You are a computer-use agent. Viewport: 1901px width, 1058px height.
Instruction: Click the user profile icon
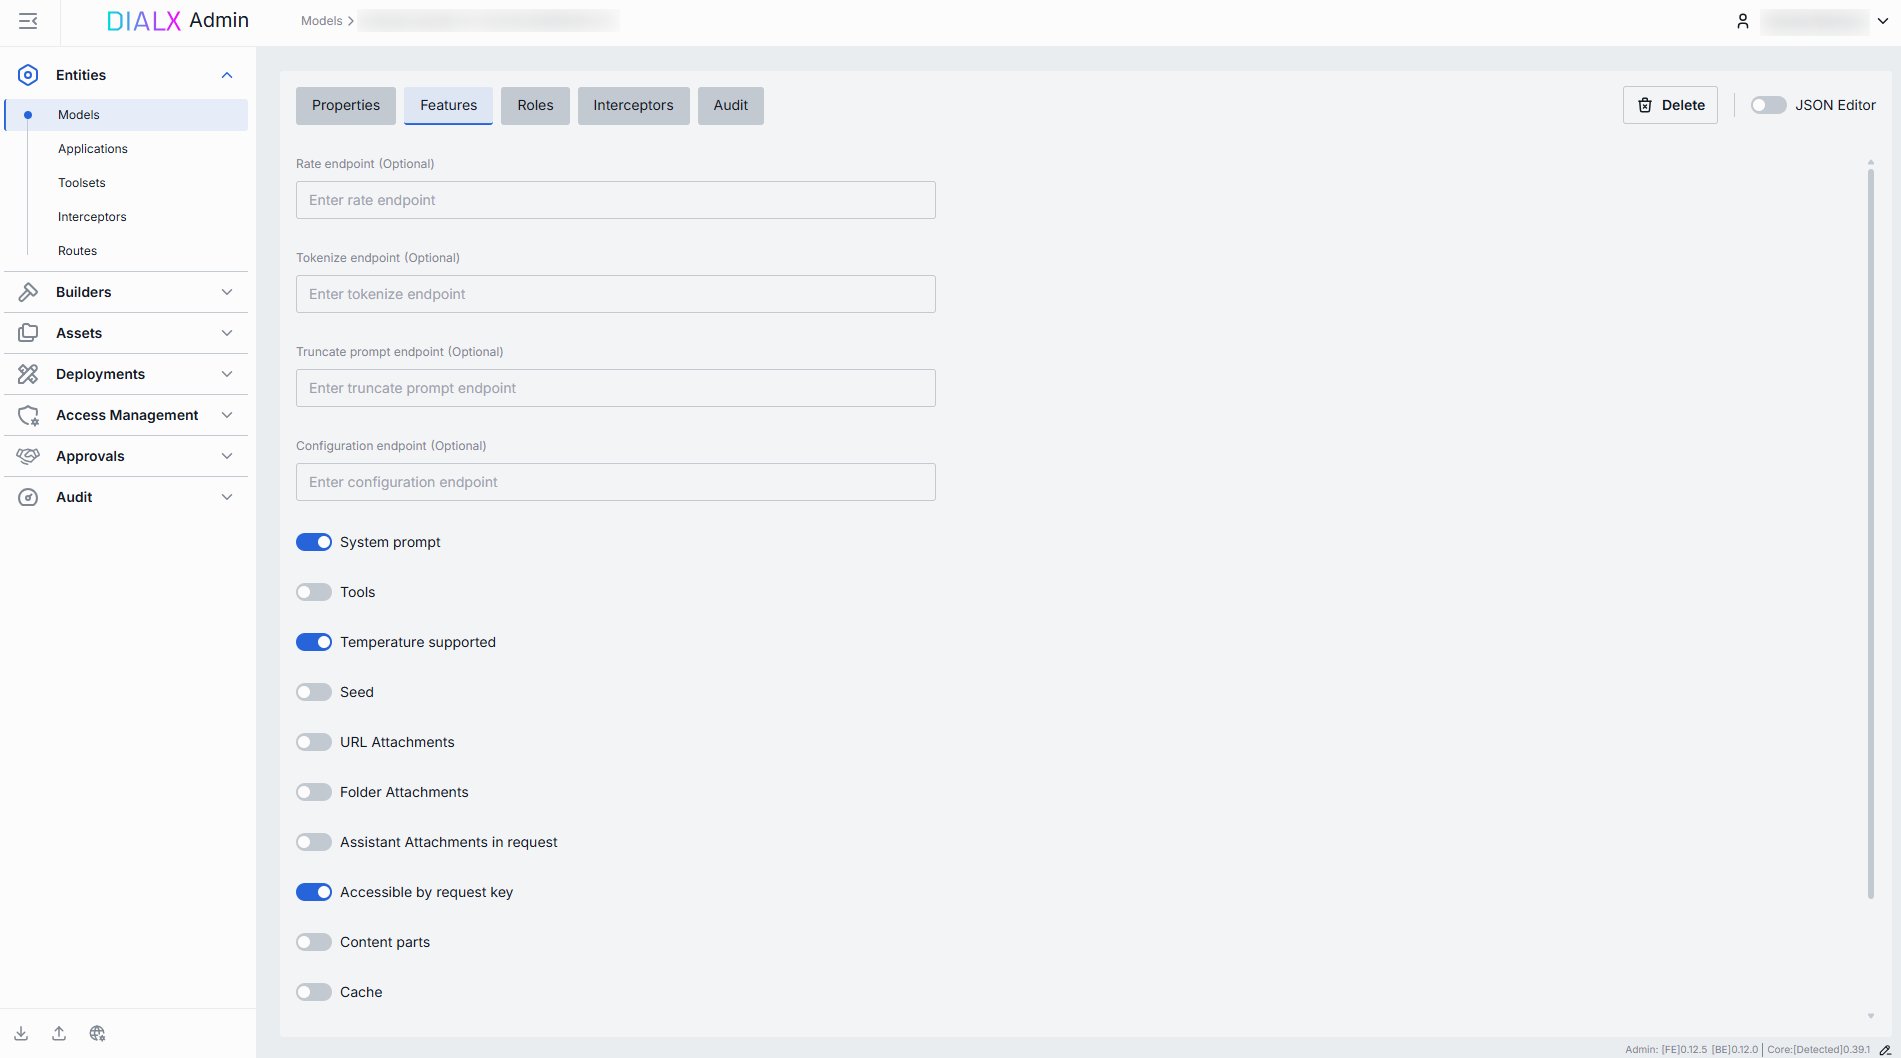pos(1743,21)
